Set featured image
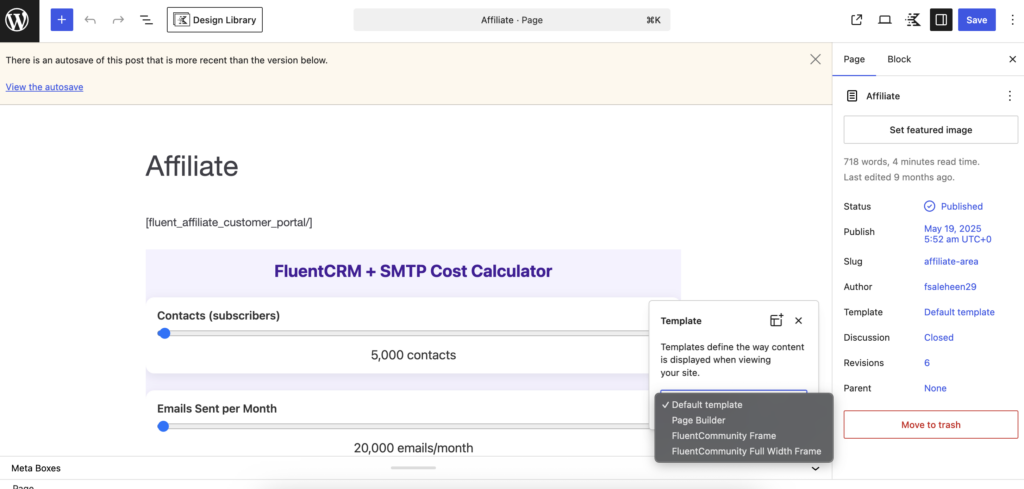 [x=931, y=130]
